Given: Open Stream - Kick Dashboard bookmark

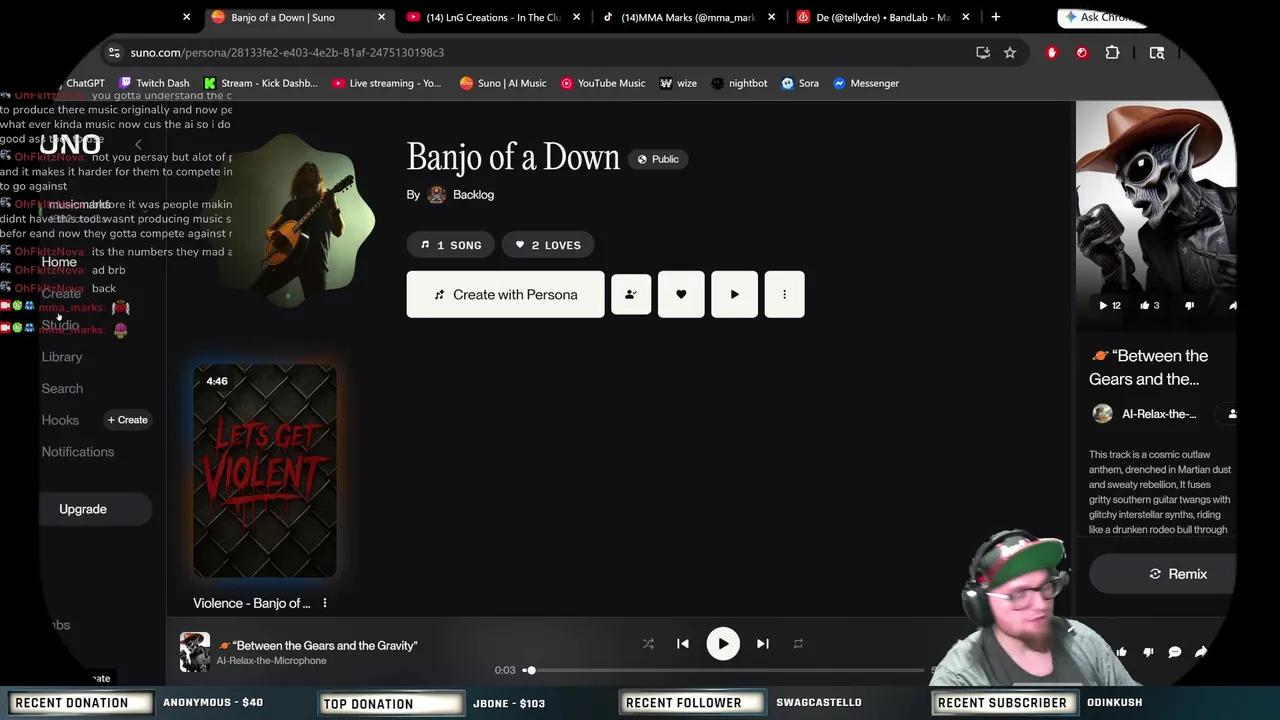Looking at the screenshot, I should coord(260,84).
